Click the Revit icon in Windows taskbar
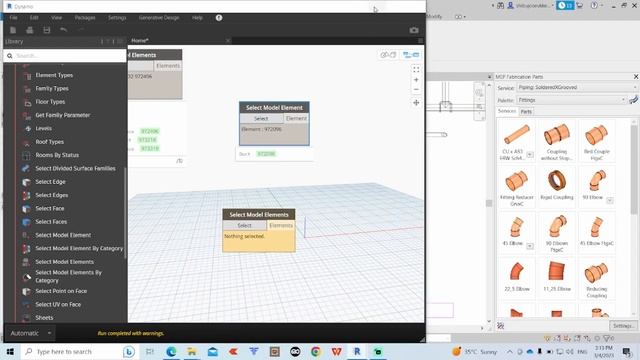Viewport: 640px width, 360px height. tap(357, 351)
